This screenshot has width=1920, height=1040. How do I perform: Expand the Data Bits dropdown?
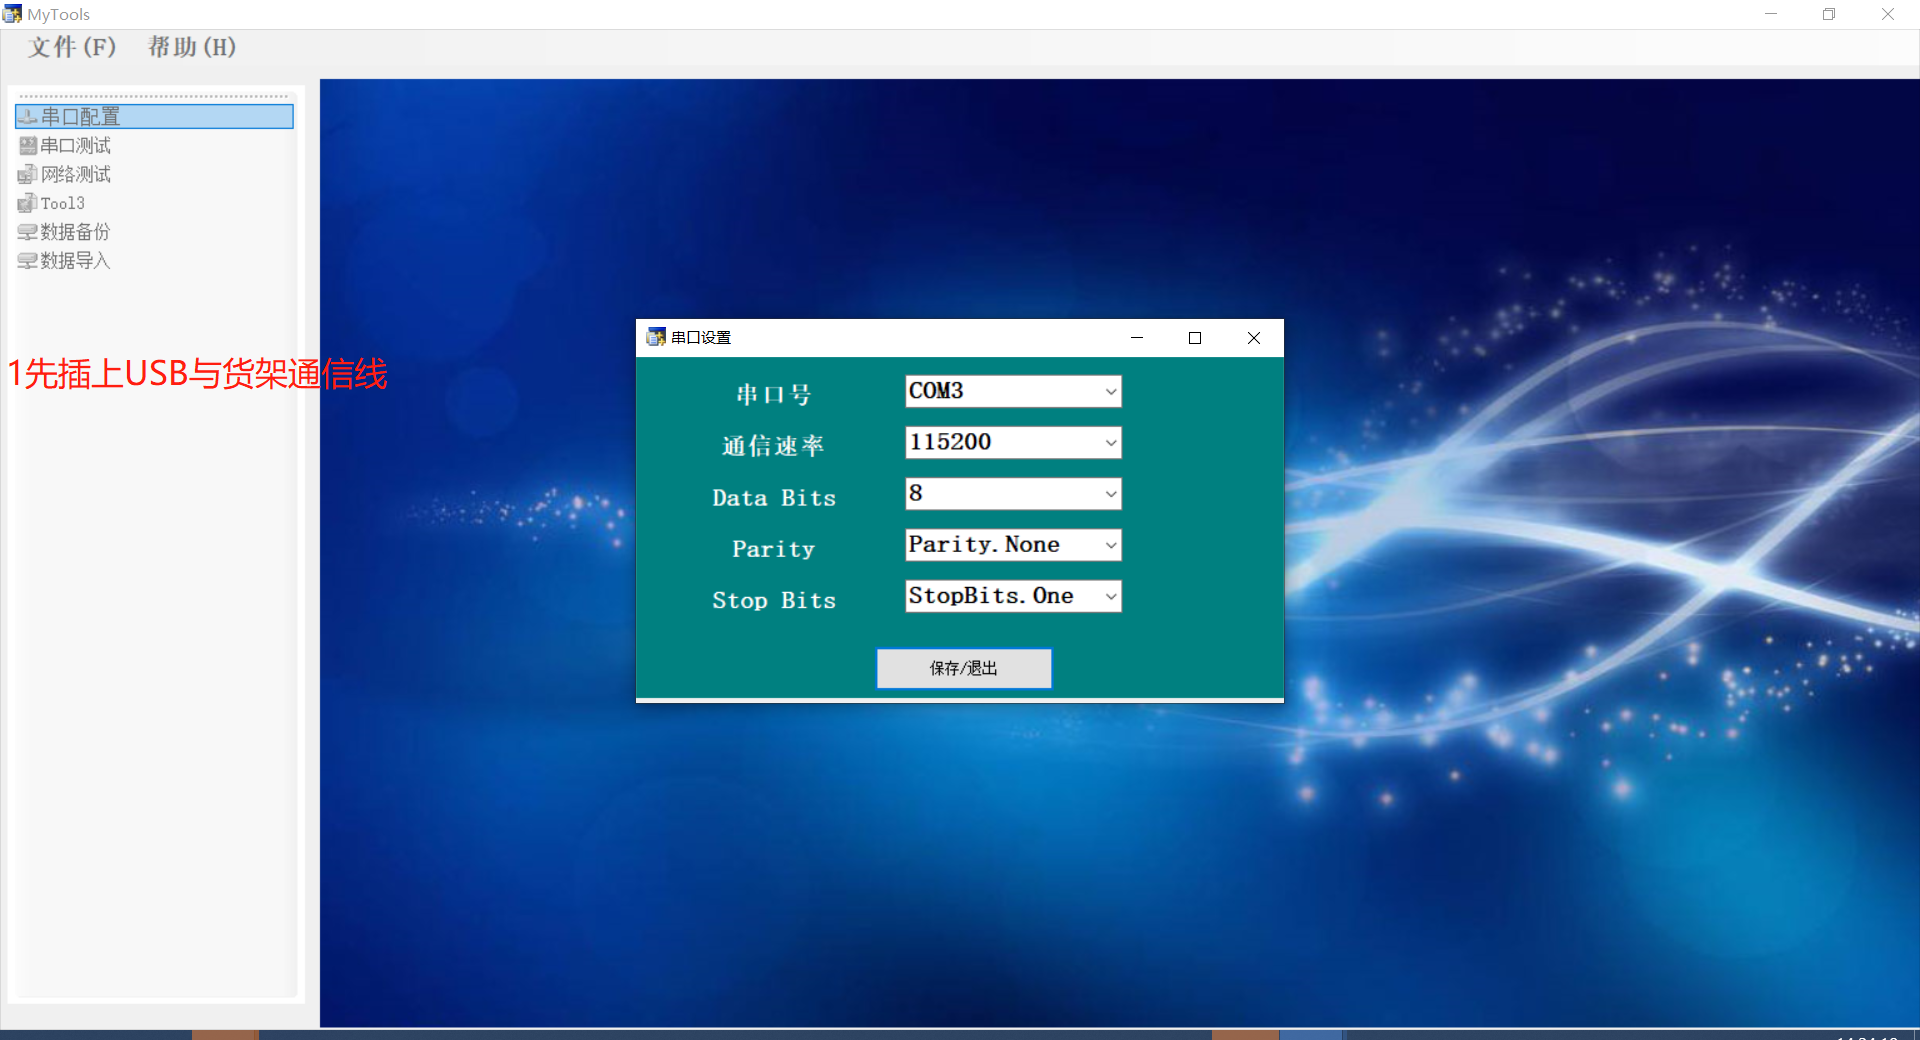(1110, 494)
